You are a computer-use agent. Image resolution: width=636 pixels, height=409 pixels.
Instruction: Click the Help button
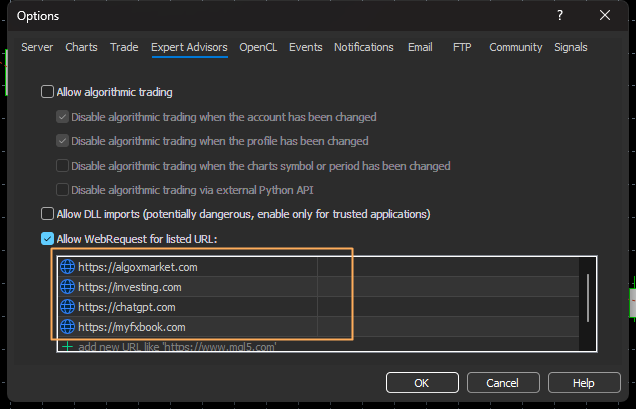pyautogui.click(x=584, y=382)
